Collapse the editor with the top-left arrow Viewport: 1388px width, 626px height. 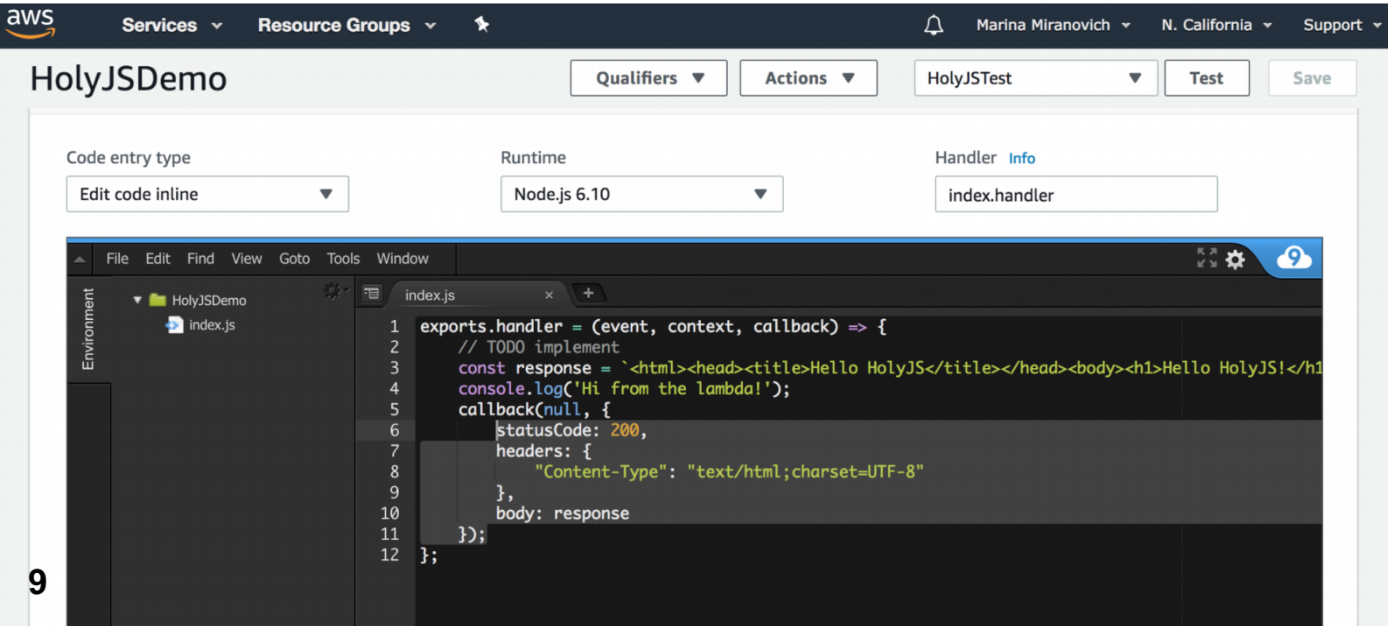click(x=79, y=258)
